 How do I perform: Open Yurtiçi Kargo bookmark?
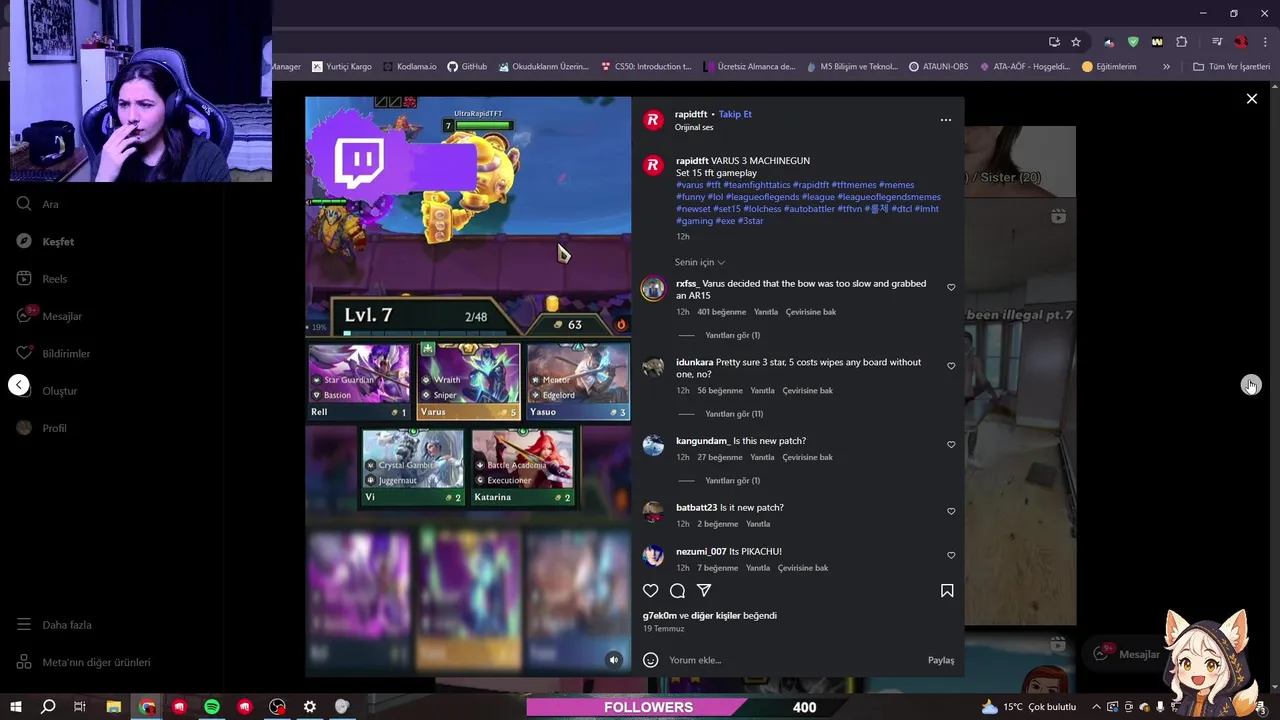click(342, 67)
